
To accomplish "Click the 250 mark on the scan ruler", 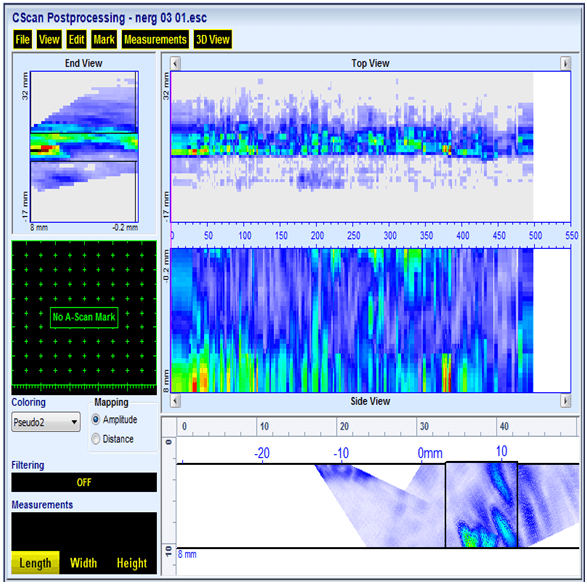I will point(353,235).
